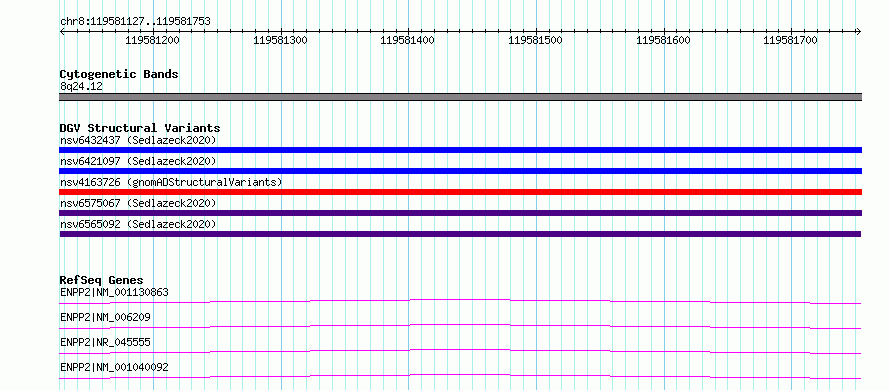Viewport: 890px width, 390px height.
Task: Click the left arrowhead of the coordinate ruler
Action: 62,31
